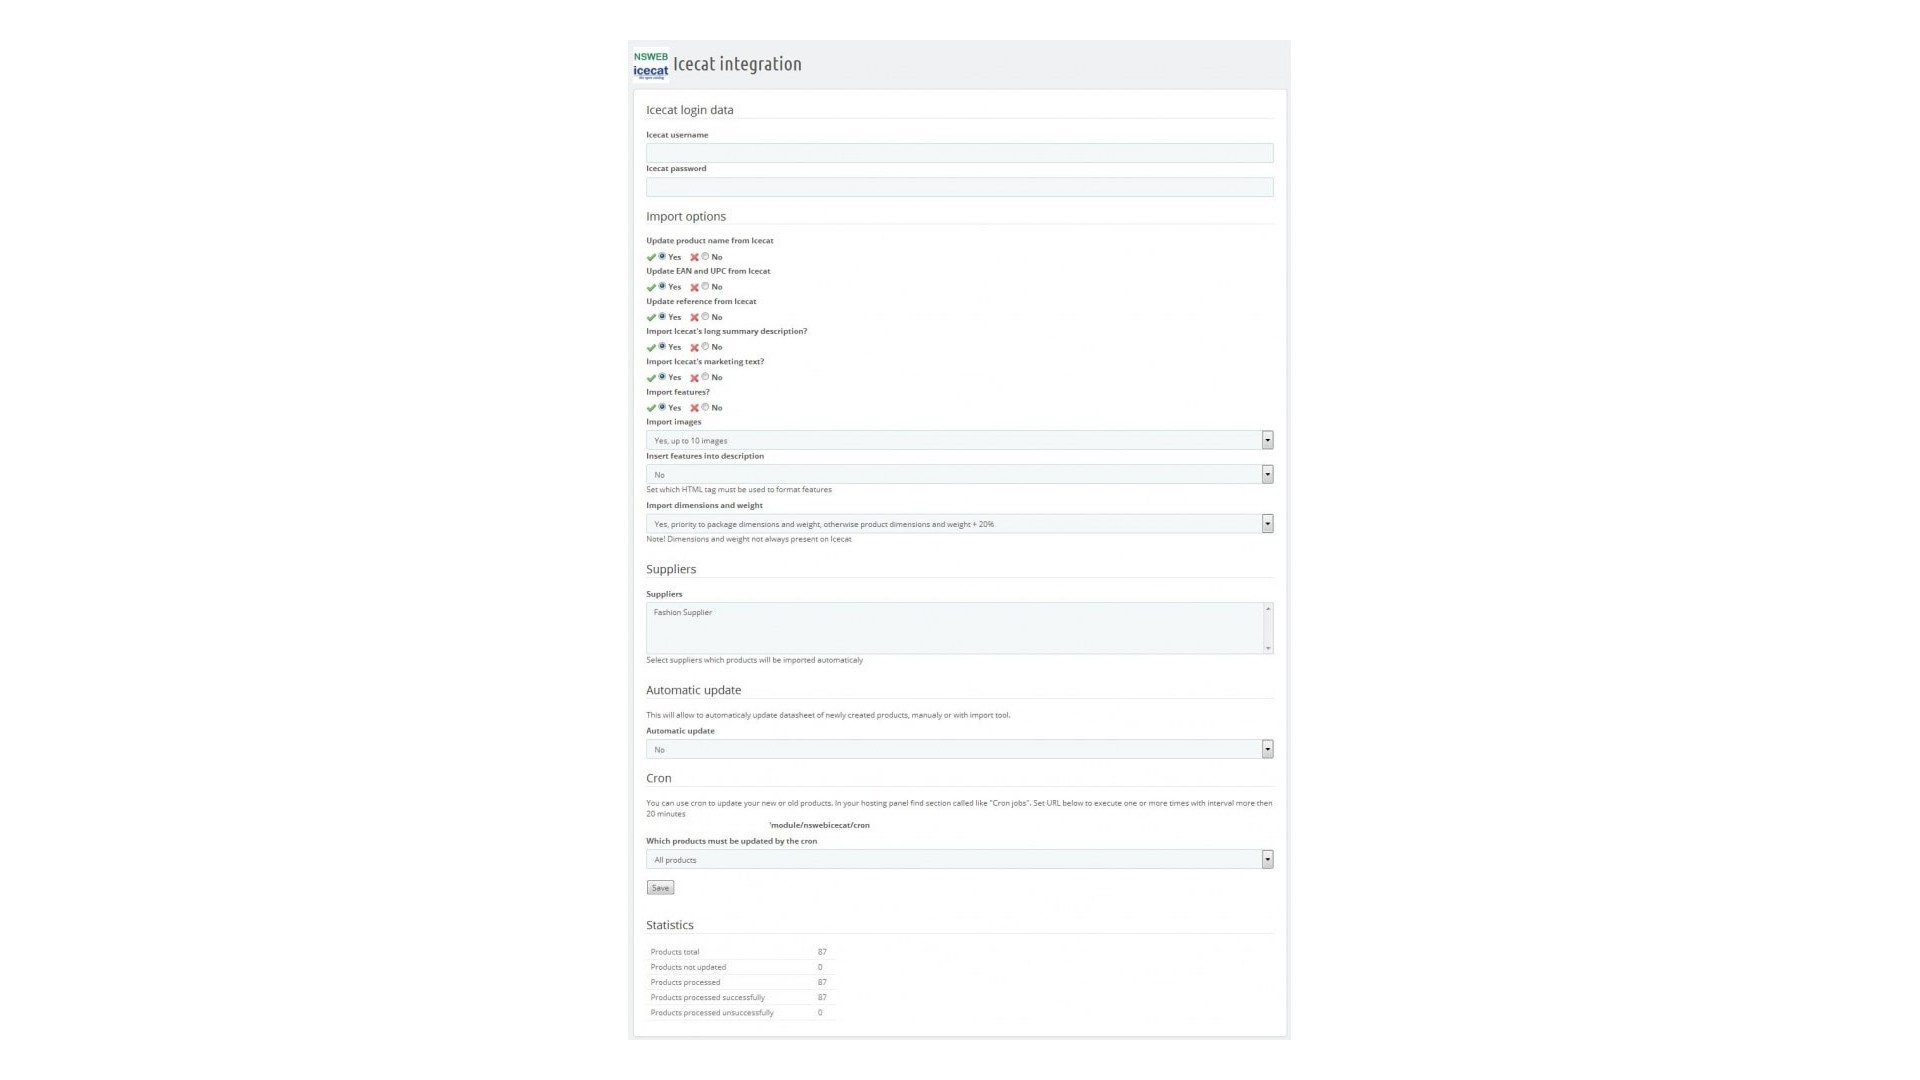Click green checkmark under Import Icecat's marketing text

click(x=651, y=378)
